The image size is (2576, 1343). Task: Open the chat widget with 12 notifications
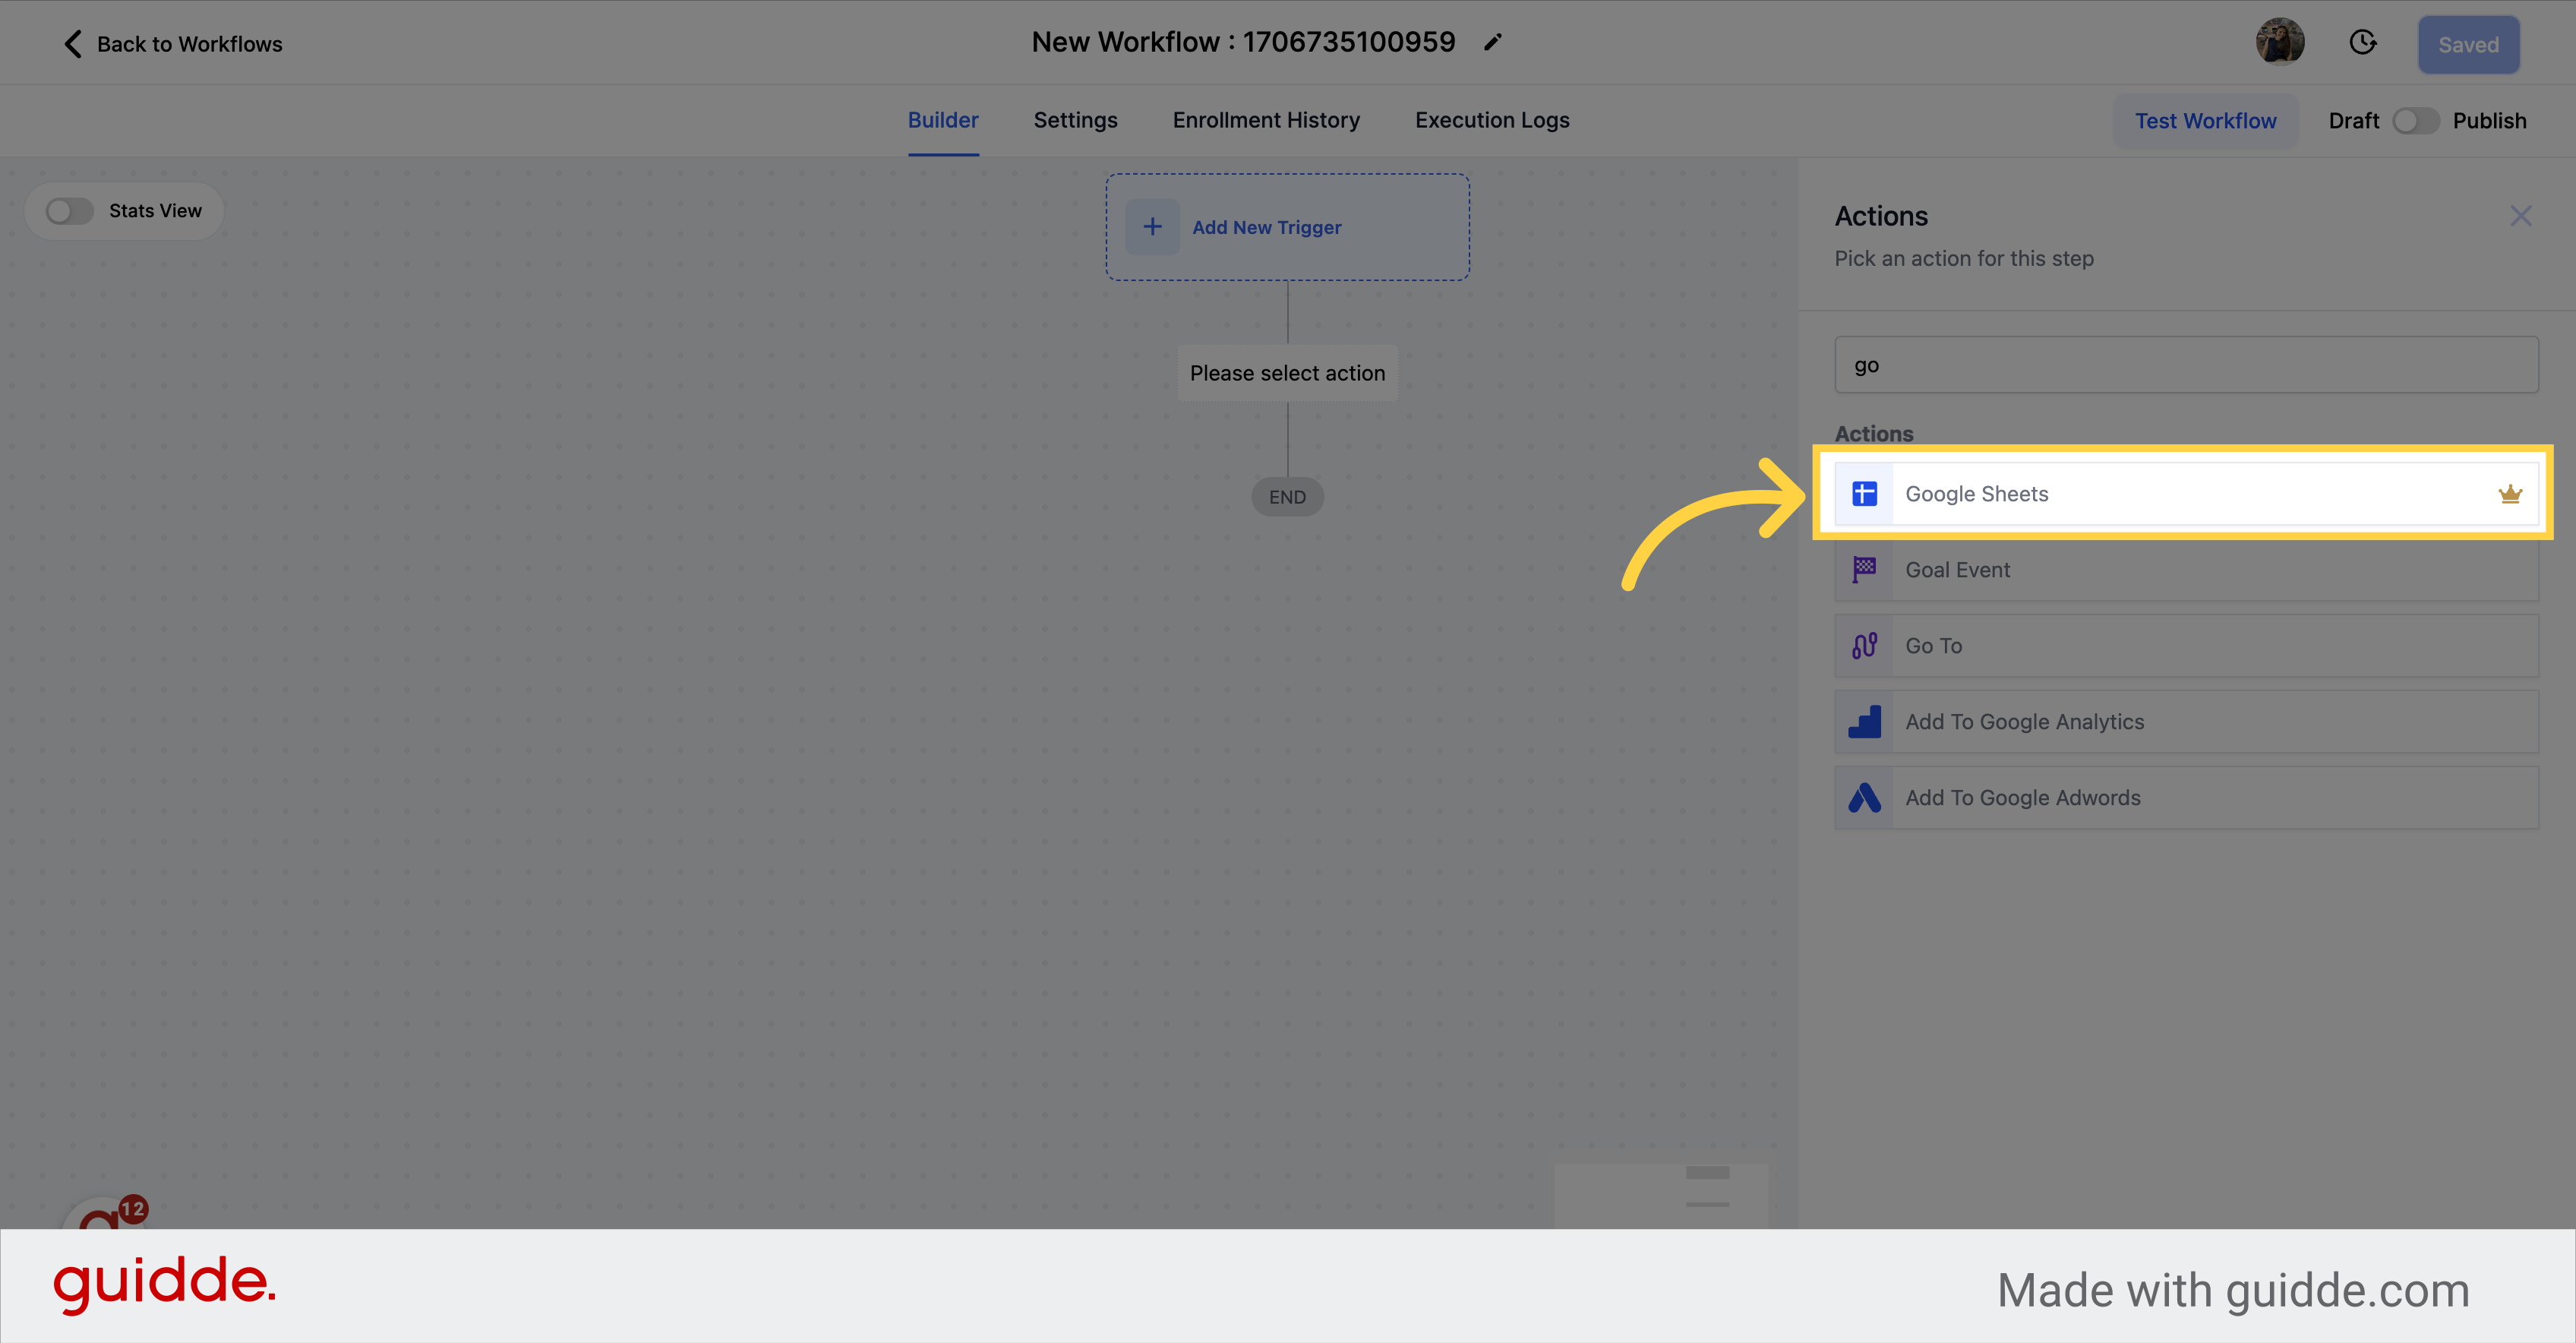click(104, 1214)
